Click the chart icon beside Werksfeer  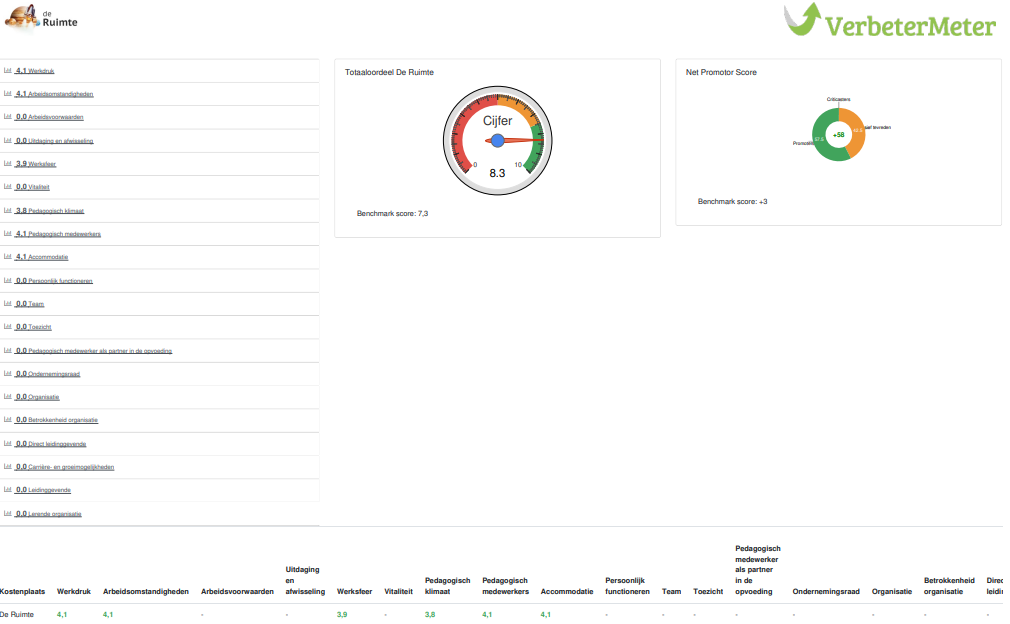[8, 164]
